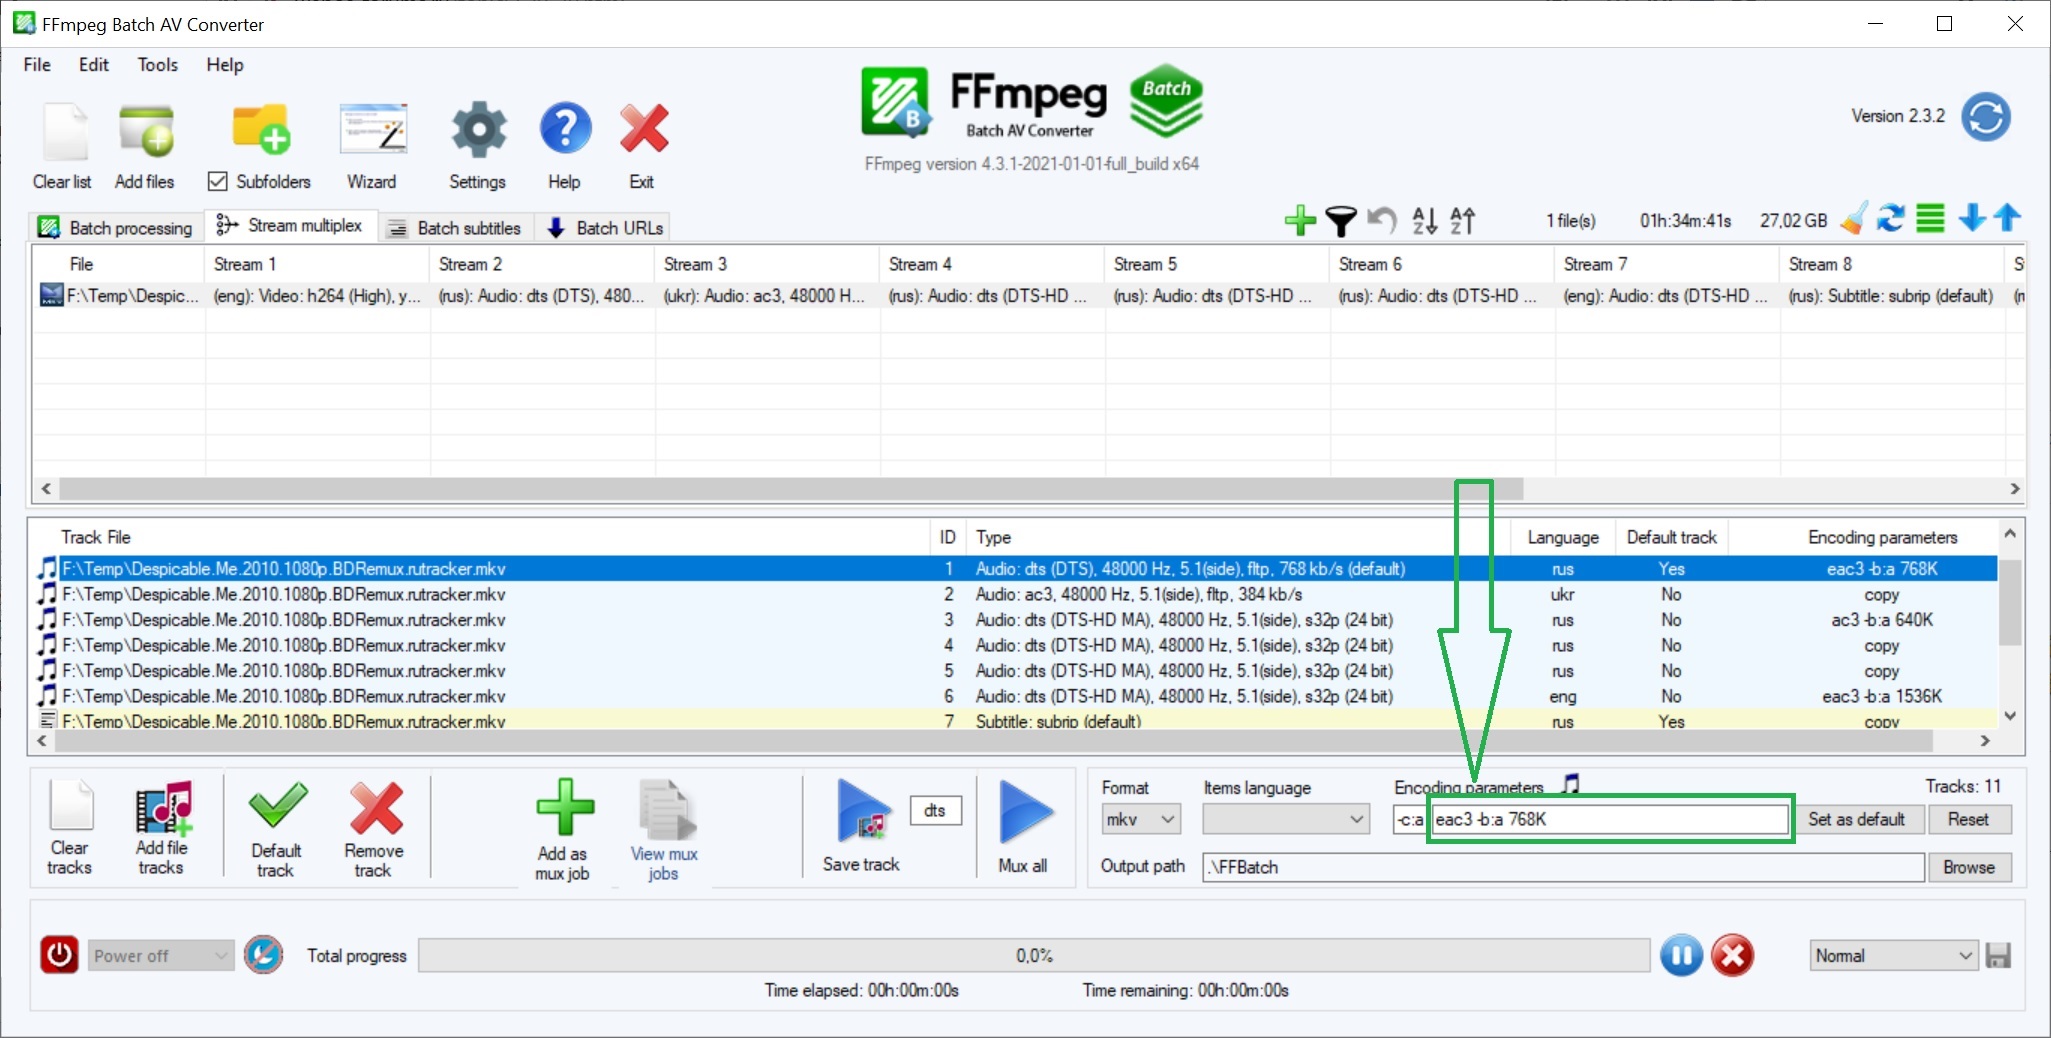Image resolution: width=2051 pixels, height=1038 pixels.
Task: Click the Add files icon
Action: pos(146,131)
